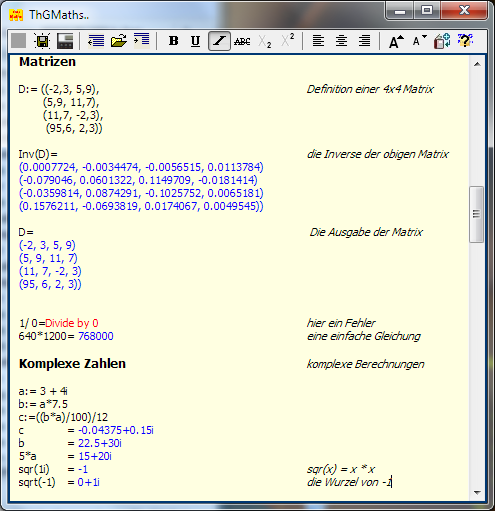This screenshot has width=495, height=511.
Task: Increase font size with large A icon
Action: (x=396, y=41)
